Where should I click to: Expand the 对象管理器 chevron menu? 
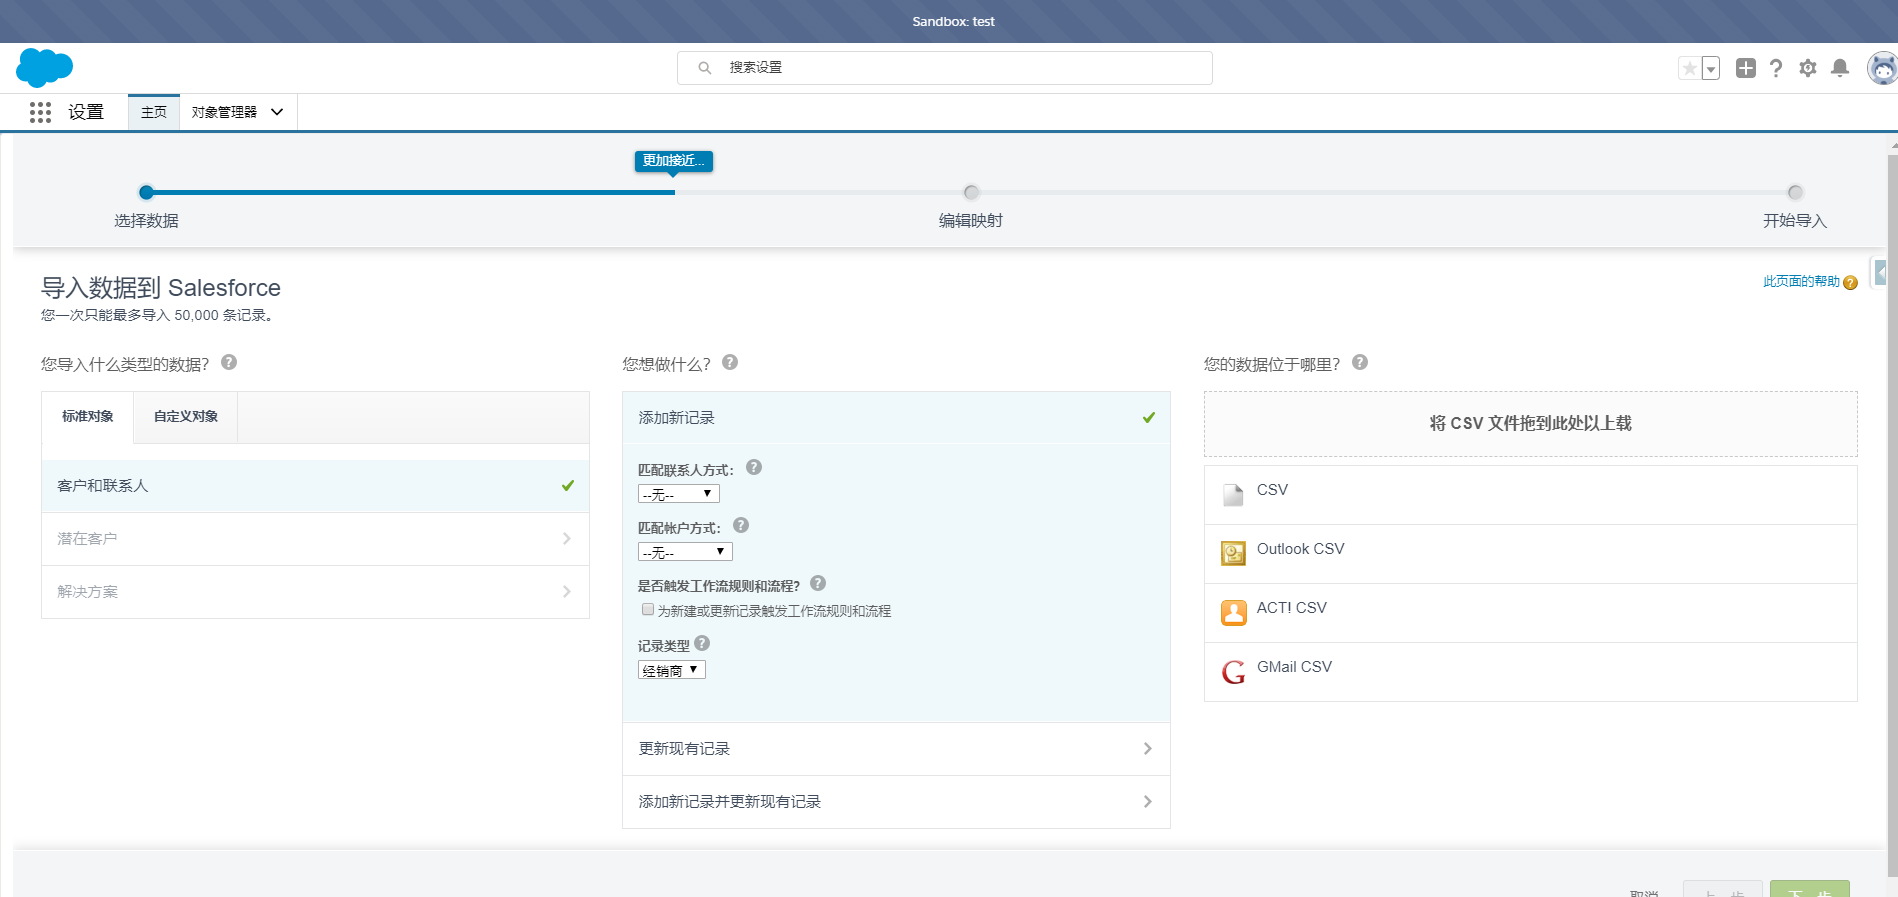pyautogui.click(x=277, y=112)
